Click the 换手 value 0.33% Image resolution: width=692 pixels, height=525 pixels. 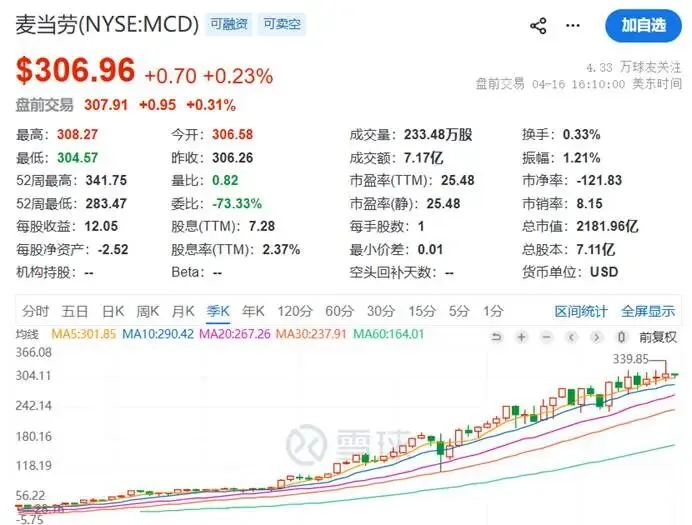point(581,135)
